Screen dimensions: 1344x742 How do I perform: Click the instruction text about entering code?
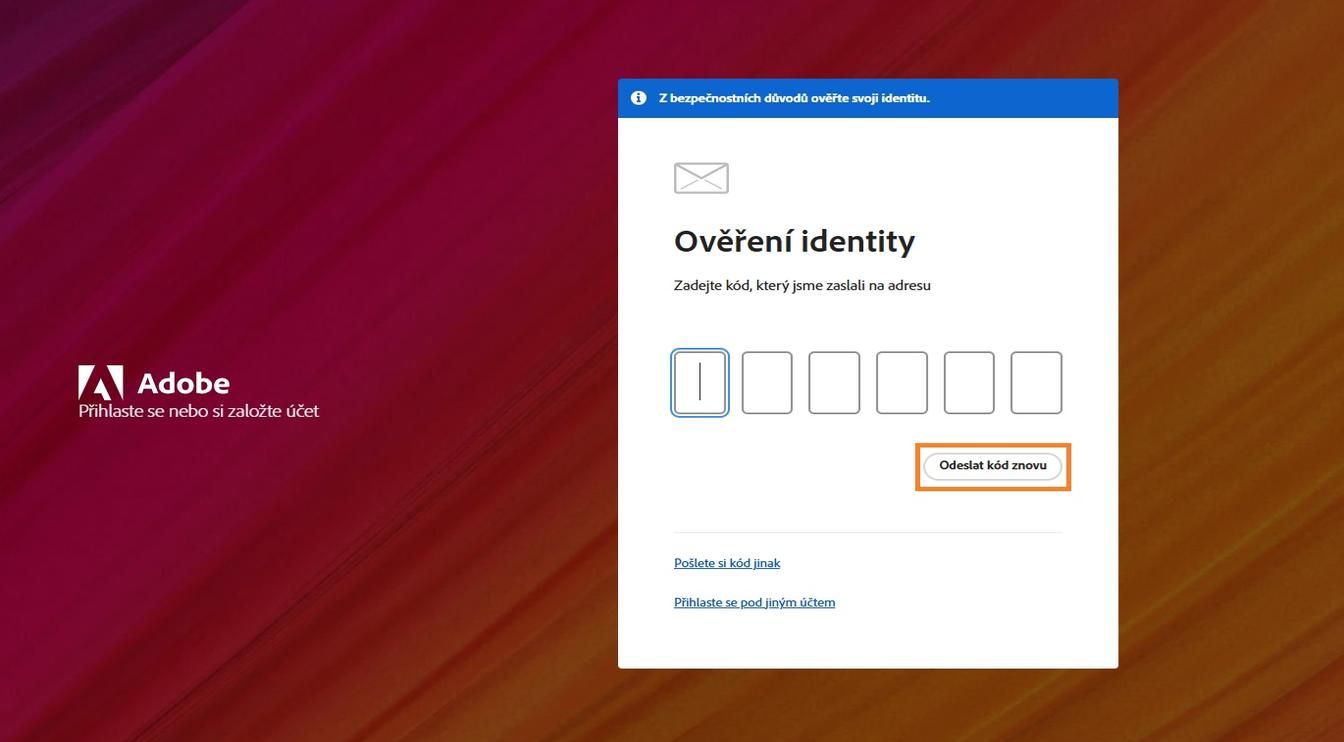click(802, 285)
